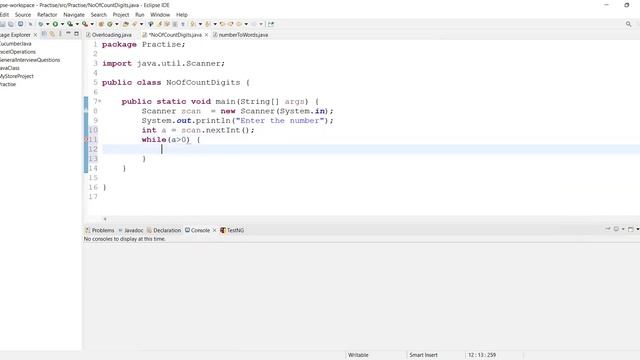Open the TestNG view tab

point(232,230)
